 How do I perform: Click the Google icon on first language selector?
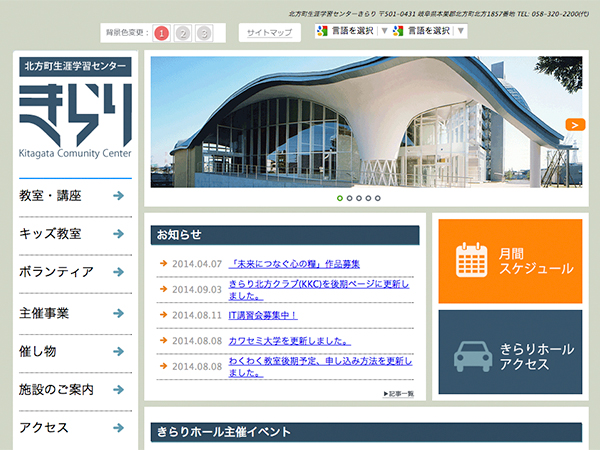click(322, 32)
